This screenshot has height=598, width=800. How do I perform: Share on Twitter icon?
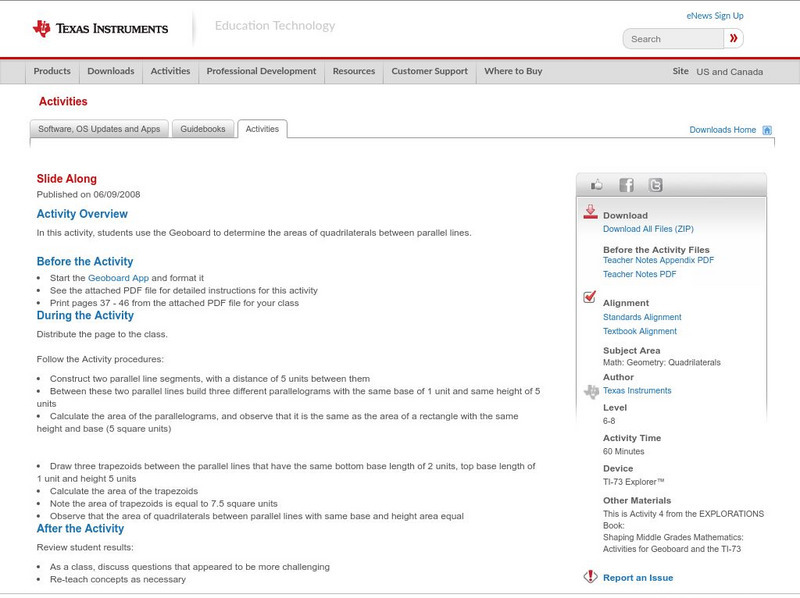[x=655, y=185]
